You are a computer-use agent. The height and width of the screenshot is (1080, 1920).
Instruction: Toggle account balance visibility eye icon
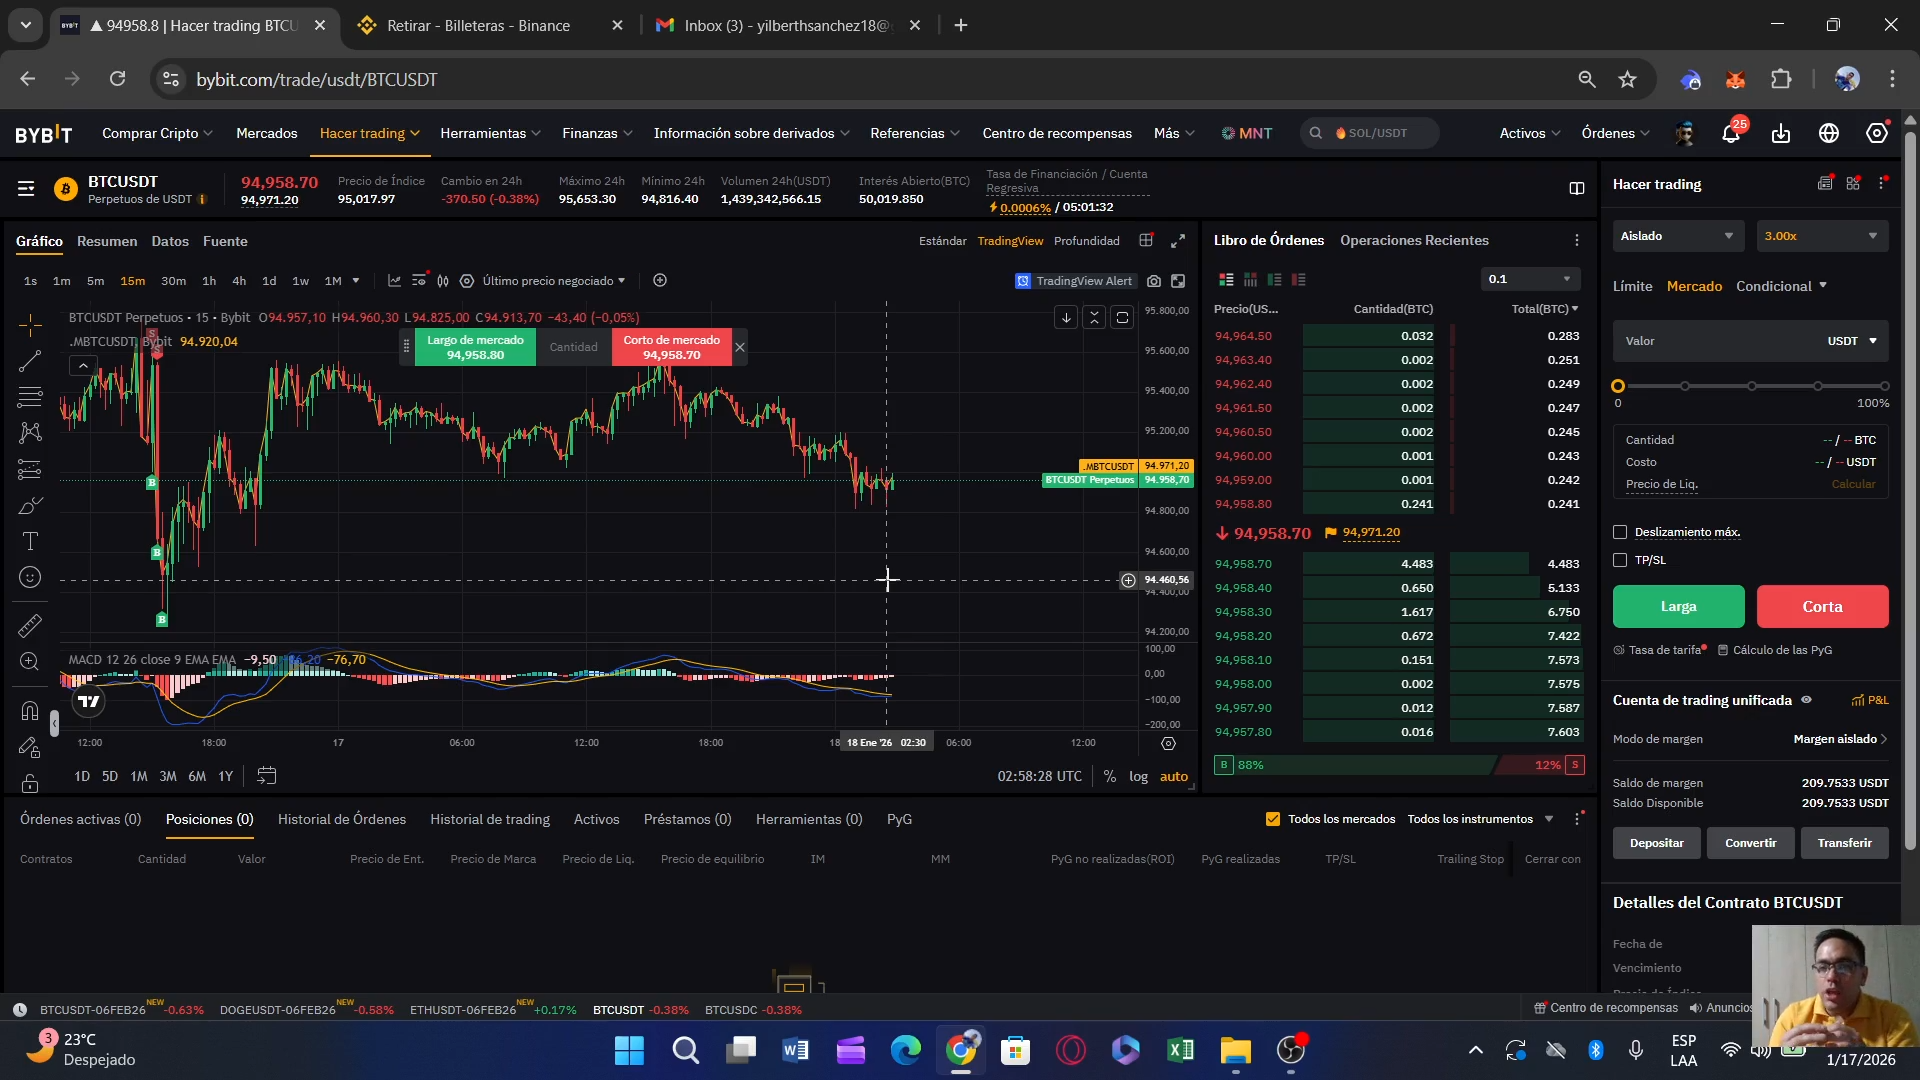[x=1807, y=700]
